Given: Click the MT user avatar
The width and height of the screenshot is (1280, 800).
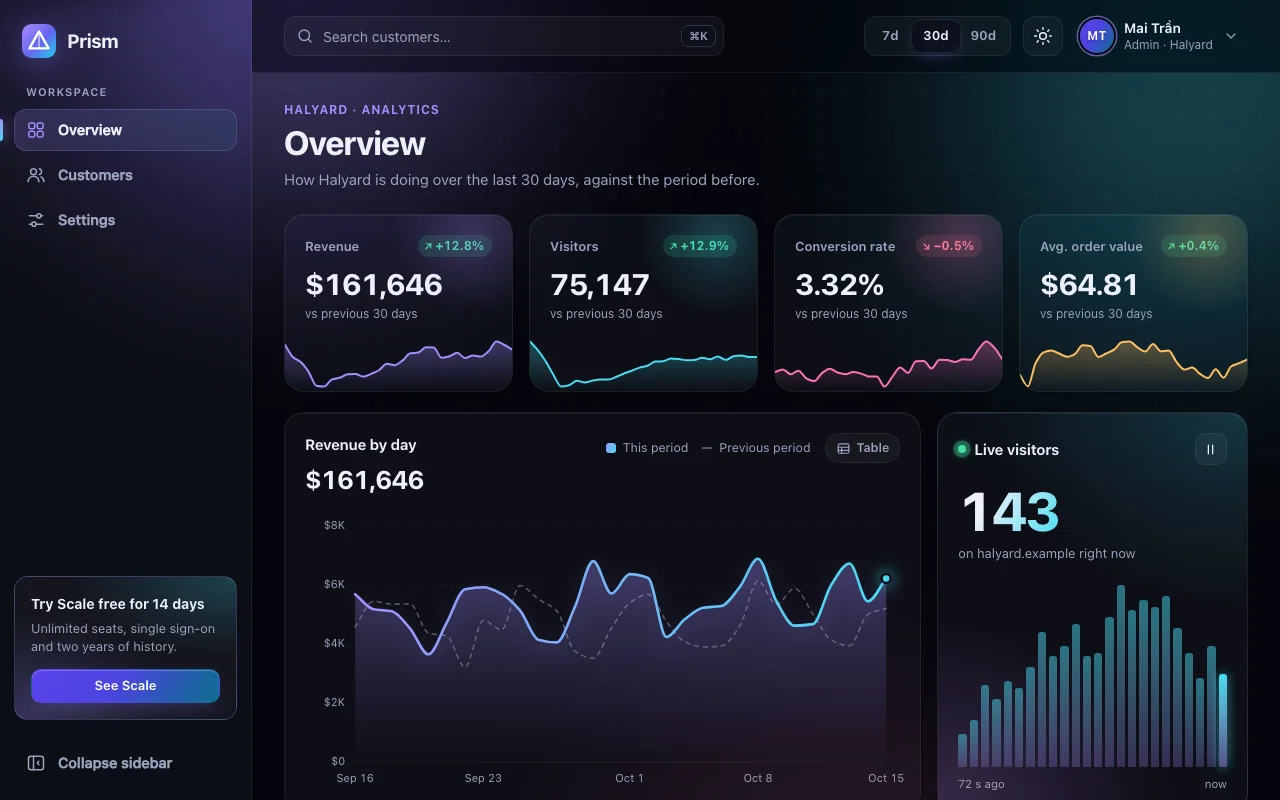Looking at the screenshot, I should click(1097, 36).
